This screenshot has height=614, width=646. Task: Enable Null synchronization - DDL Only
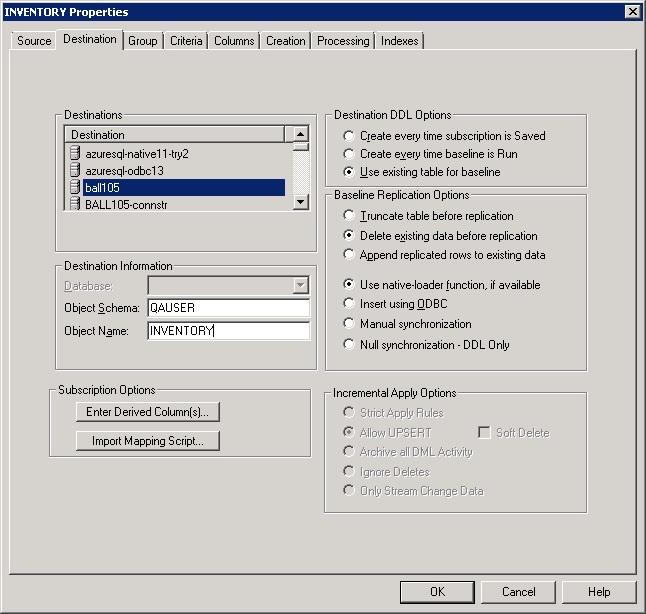[348, 345]
